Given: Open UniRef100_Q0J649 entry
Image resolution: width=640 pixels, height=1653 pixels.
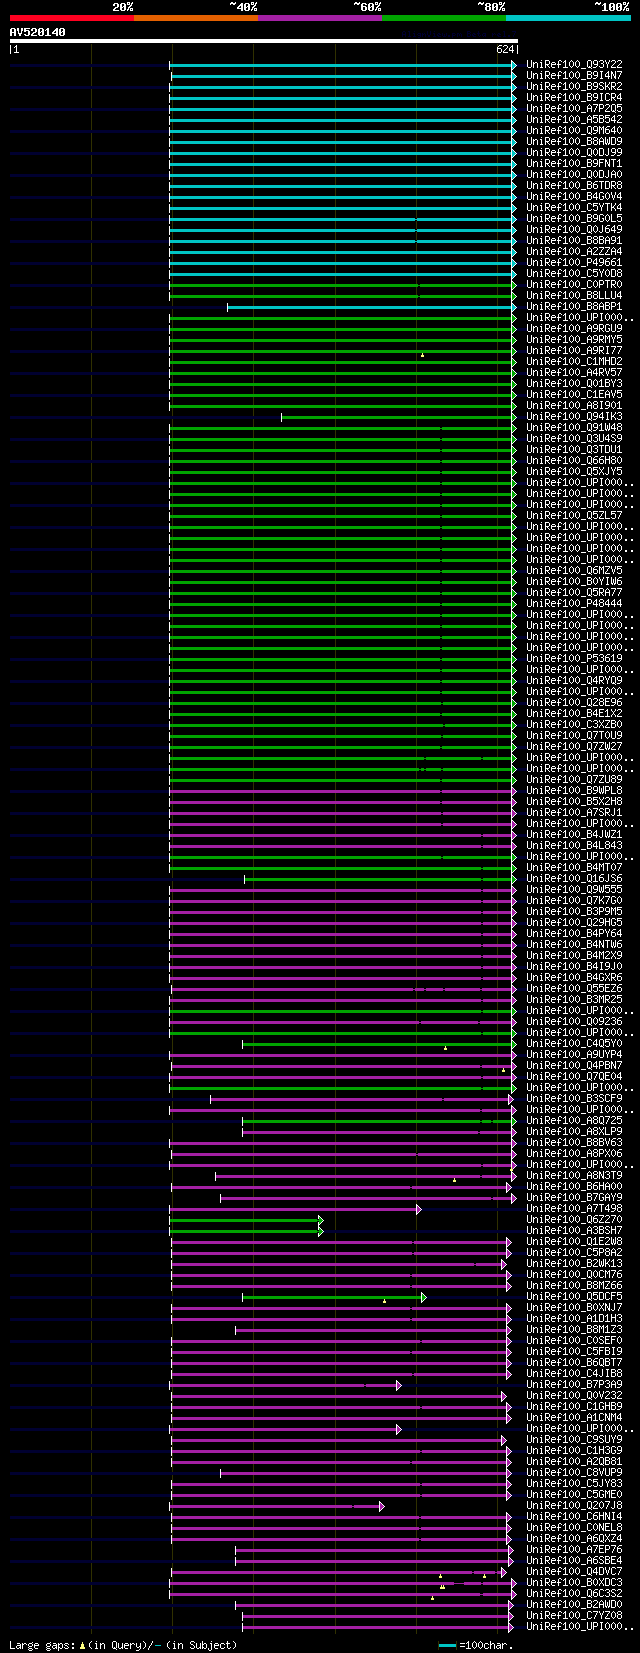Looking at the screenshot, I should tap(574, 229).
